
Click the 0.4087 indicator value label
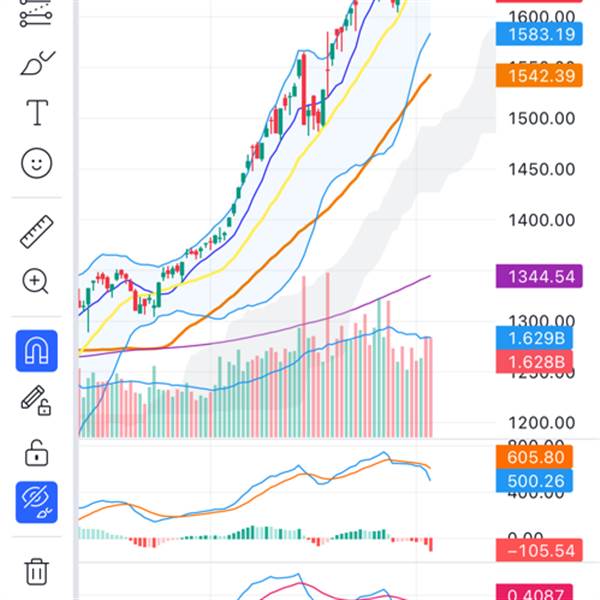point(534,592)
